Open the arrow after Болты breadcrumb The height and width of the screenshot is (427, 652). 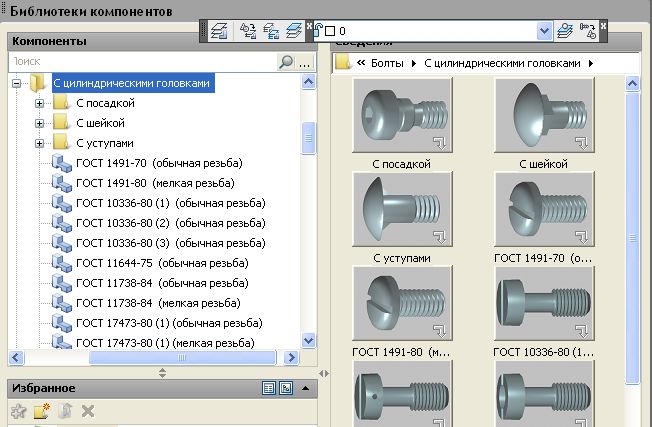tap(414, 64)
